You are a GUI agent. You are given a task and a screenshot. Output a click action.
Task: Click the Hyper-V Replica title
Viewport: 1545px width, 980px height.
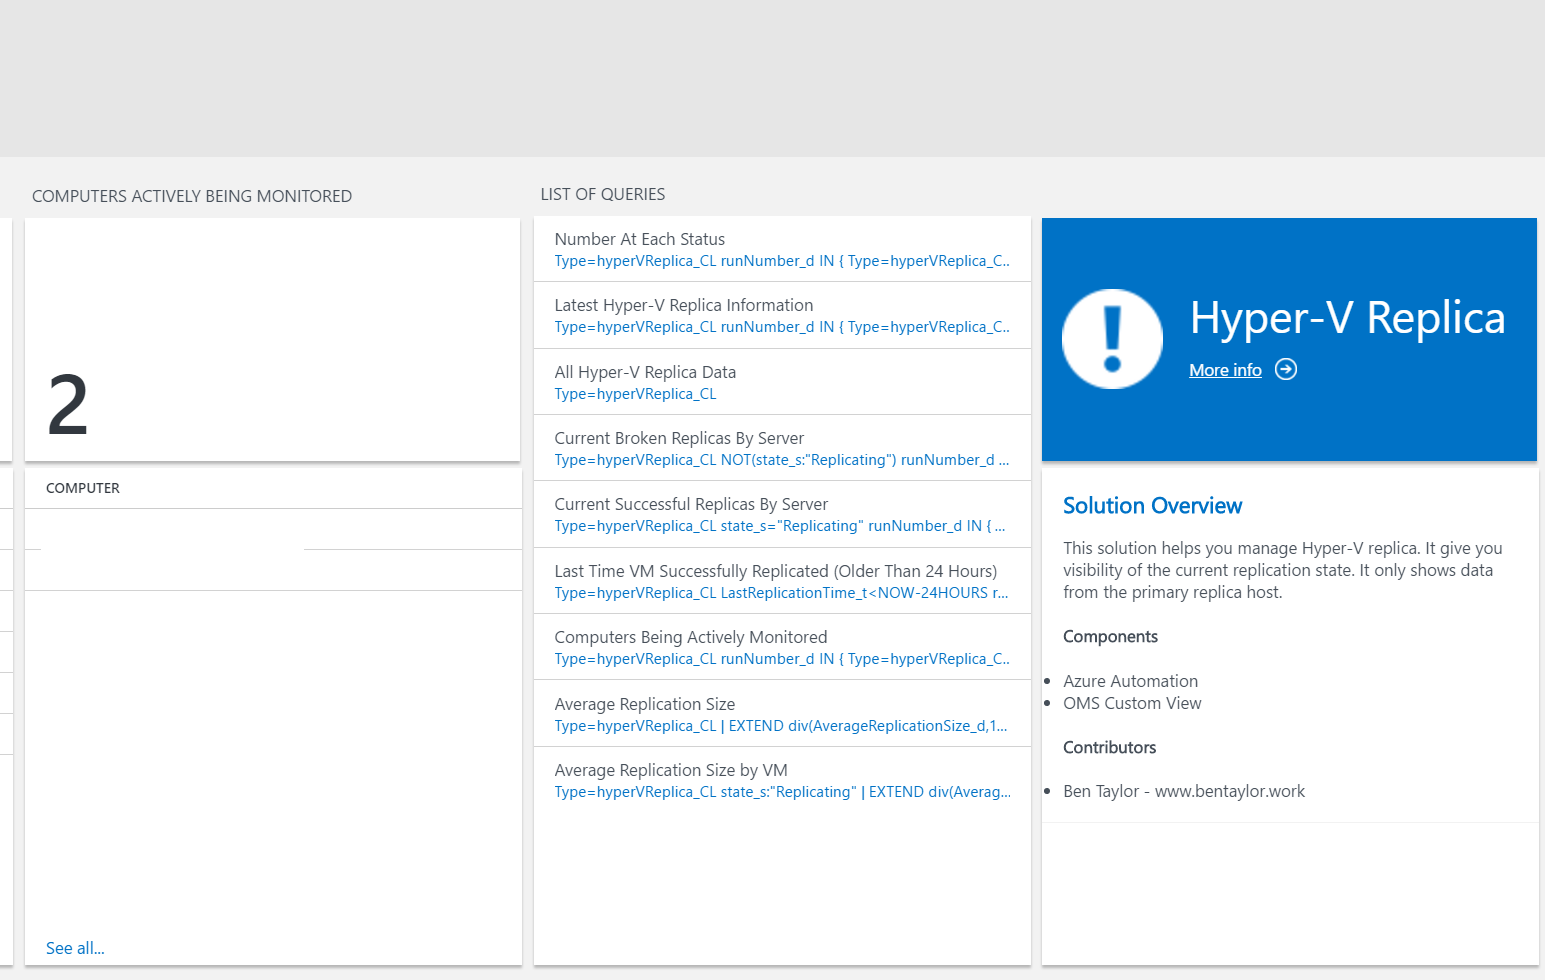pos(1347,318)
